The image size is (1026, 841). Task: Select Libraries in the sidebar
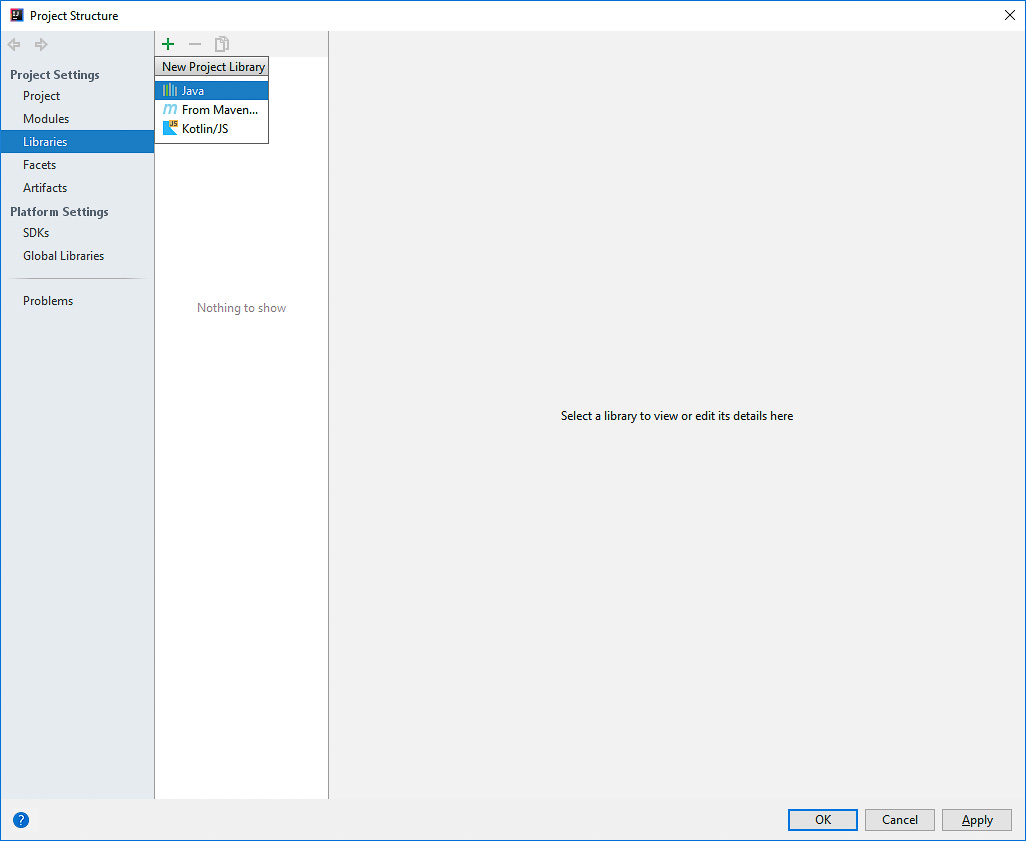click(45, 142)
